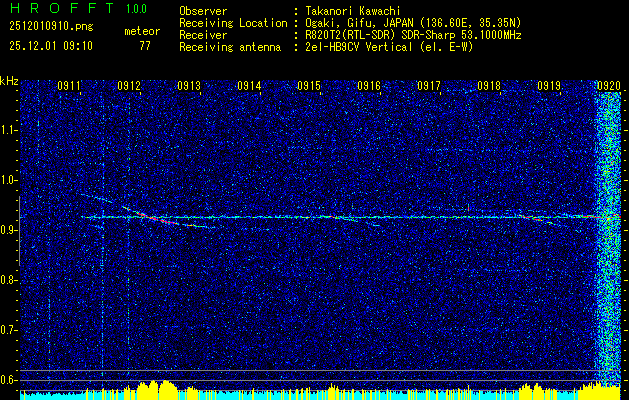Click the yellow signal-level peak below 0912
Screen dimensions: 629x400
pos(157,389)
